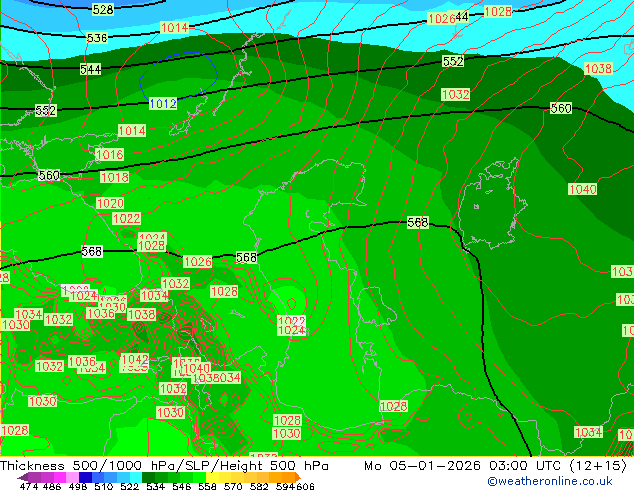Click the 528 height contour label
Image resolution: width=634 pixels, height=490 pixels.
(103, 9)
